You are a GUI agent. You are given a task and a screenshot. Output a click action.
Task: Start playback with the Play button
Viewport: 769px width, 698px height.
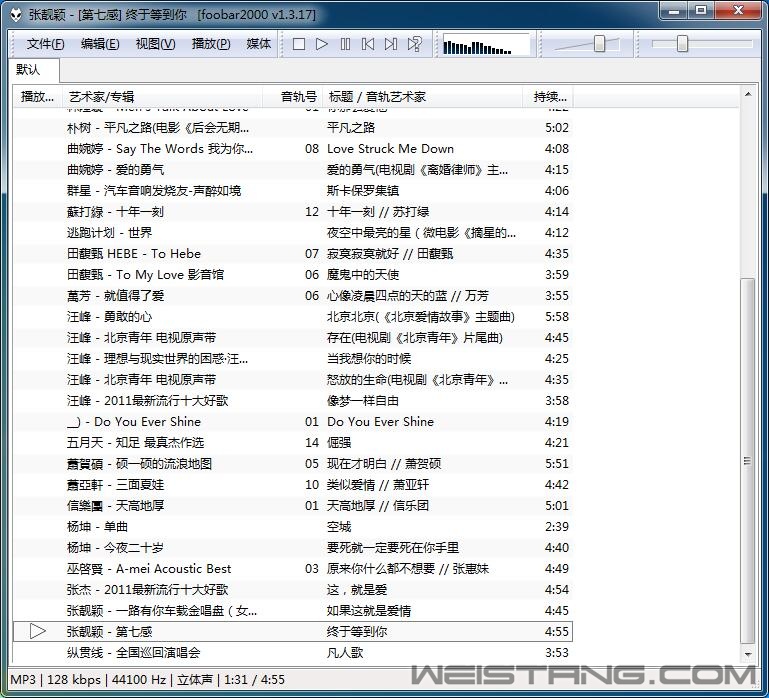[x=322, y=44]
